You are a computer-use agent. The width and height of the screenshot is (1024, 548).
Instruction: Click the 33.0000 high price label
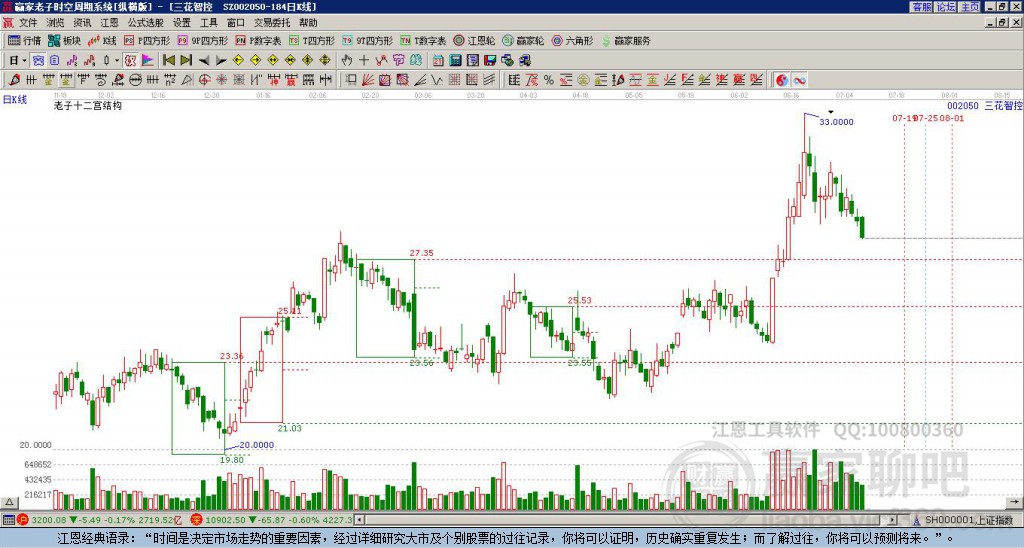tap(837, 122)
